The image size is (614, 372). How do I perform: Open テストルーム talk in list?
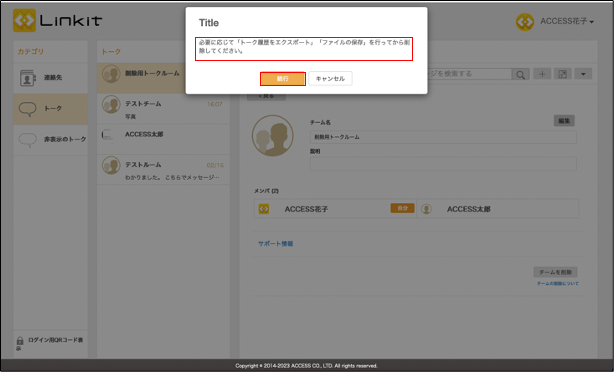pos(163,170)
